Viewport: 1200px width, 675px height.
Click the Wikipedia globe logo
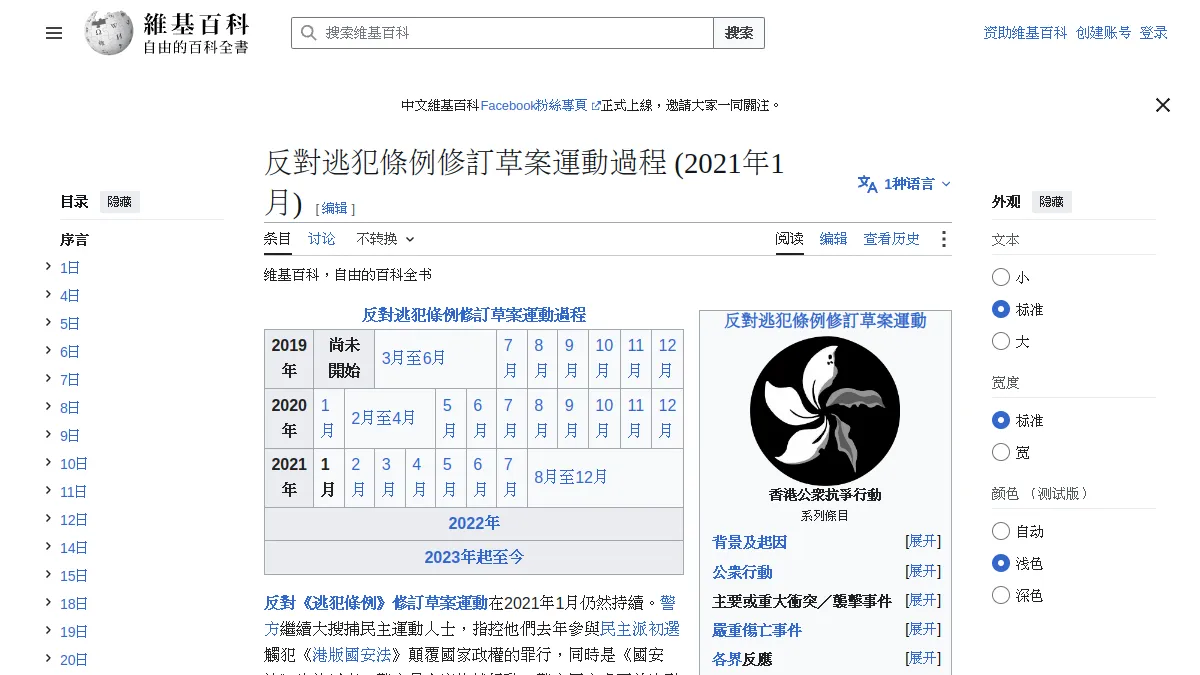(x=109, y=33)
